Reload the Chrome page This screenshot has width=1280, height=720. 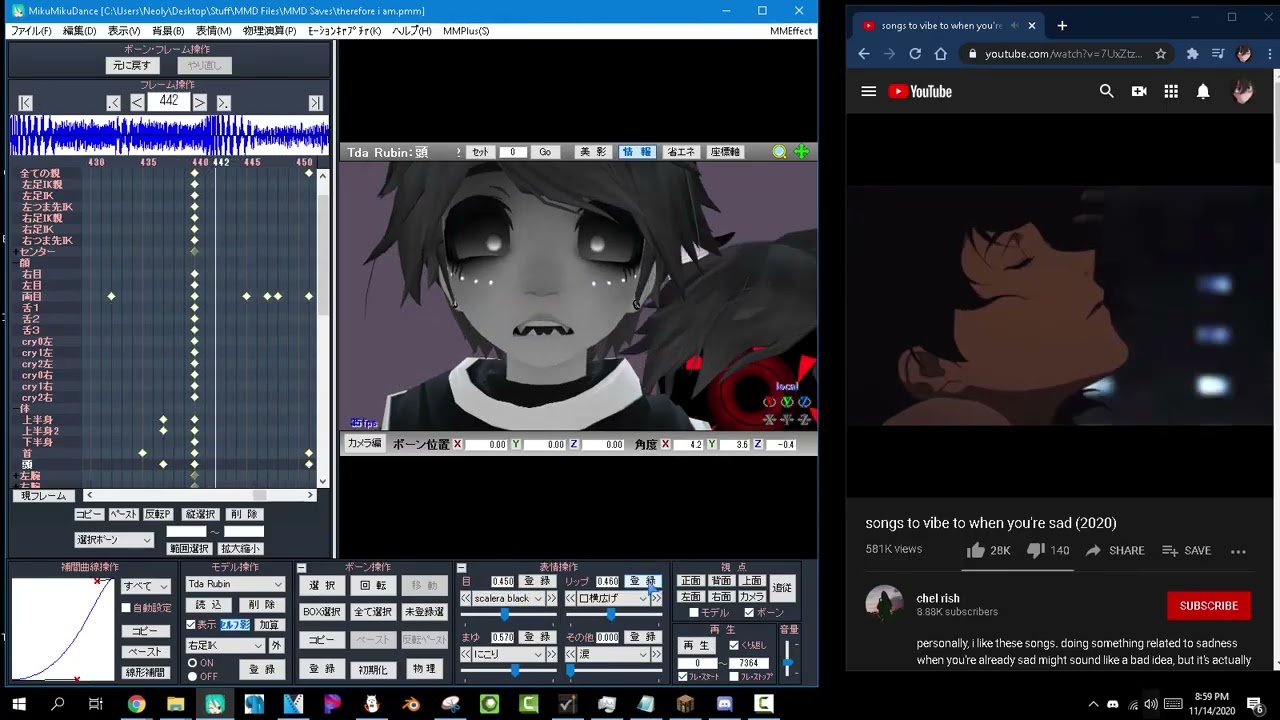(915, 54)
